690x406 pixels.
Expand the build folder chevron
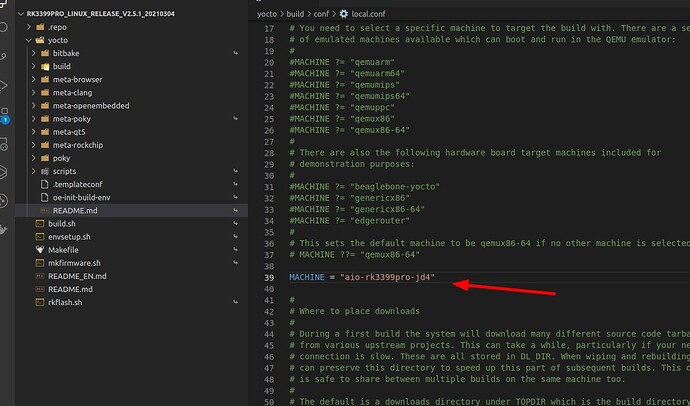[x=33, y=66]
